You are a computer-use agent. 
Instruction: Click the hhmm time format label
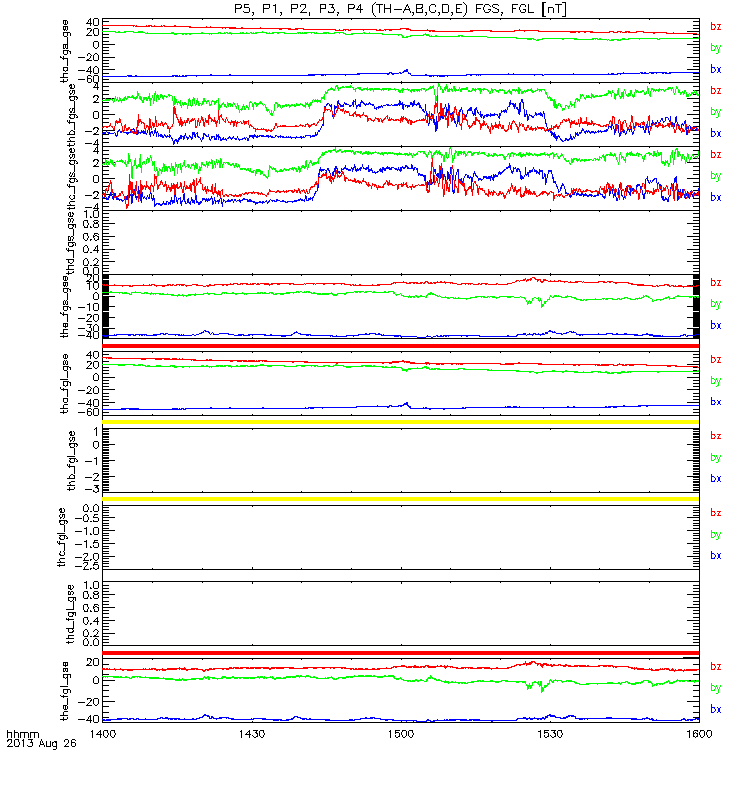click(x=22, y=734)
